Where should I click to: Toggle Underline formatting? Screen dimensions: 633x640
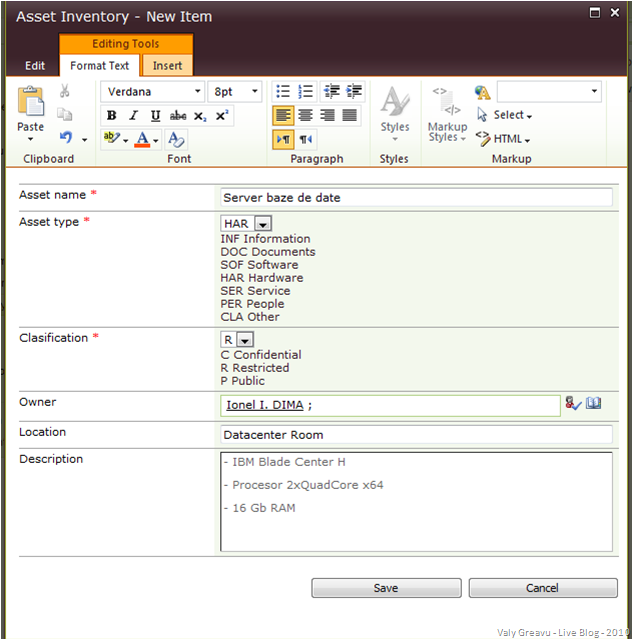pos(155,116)
